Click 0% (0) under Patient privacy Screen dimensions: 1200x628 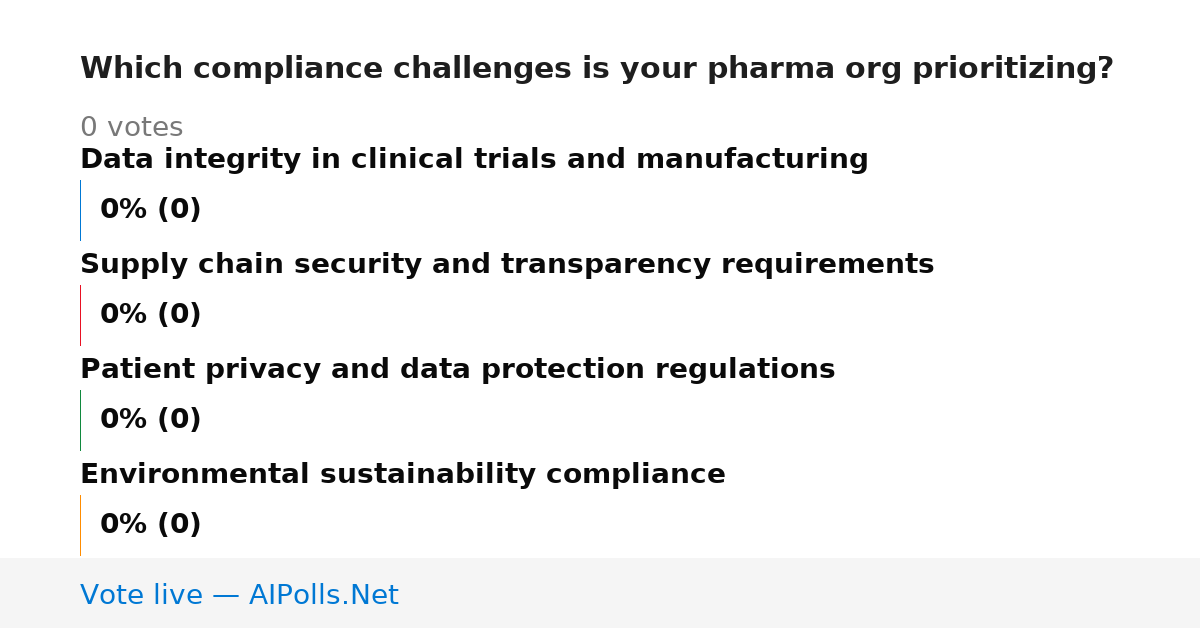pos(151,420)
